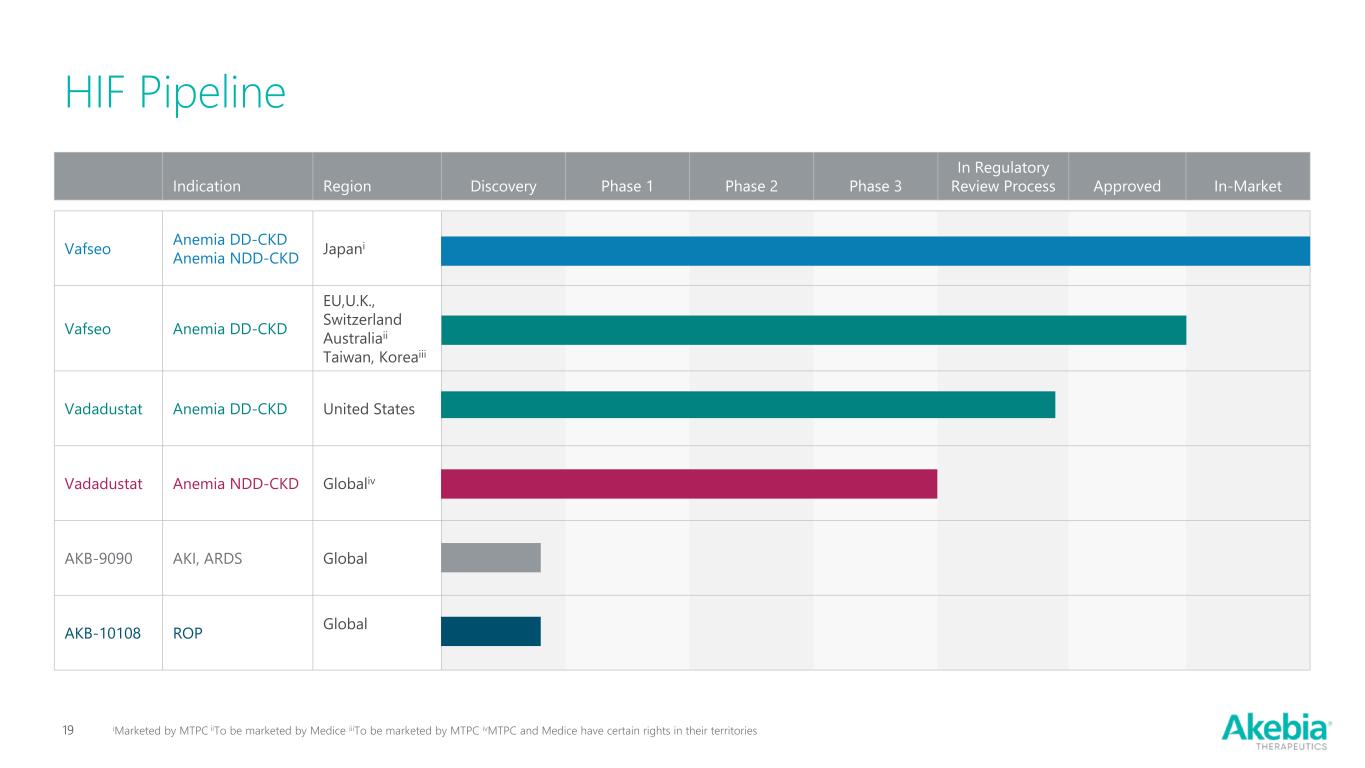Click the magenta Anemia NDD-CKD Global bar
The height and width of the screenshot is (768, 1365).
(688, 483)
